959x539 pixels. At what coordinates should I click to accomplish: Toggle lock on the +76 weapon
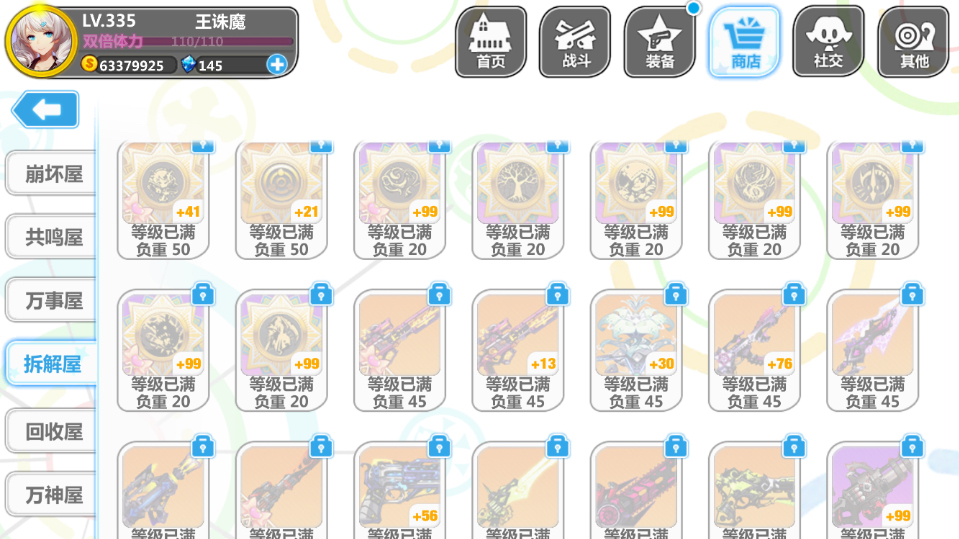tap(794, 295)
